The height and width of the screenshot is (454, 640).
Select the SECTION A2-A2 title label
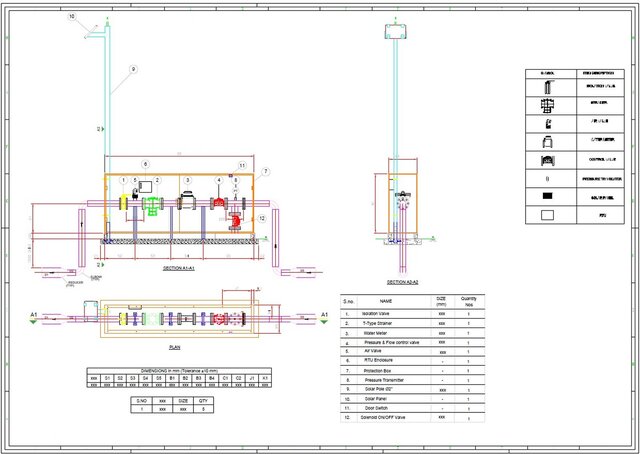pos(402,284)
